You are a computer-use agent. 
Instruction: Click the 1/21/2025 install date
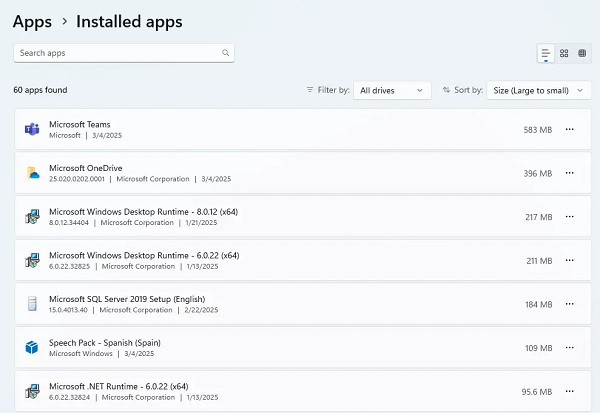pos(201,222)
